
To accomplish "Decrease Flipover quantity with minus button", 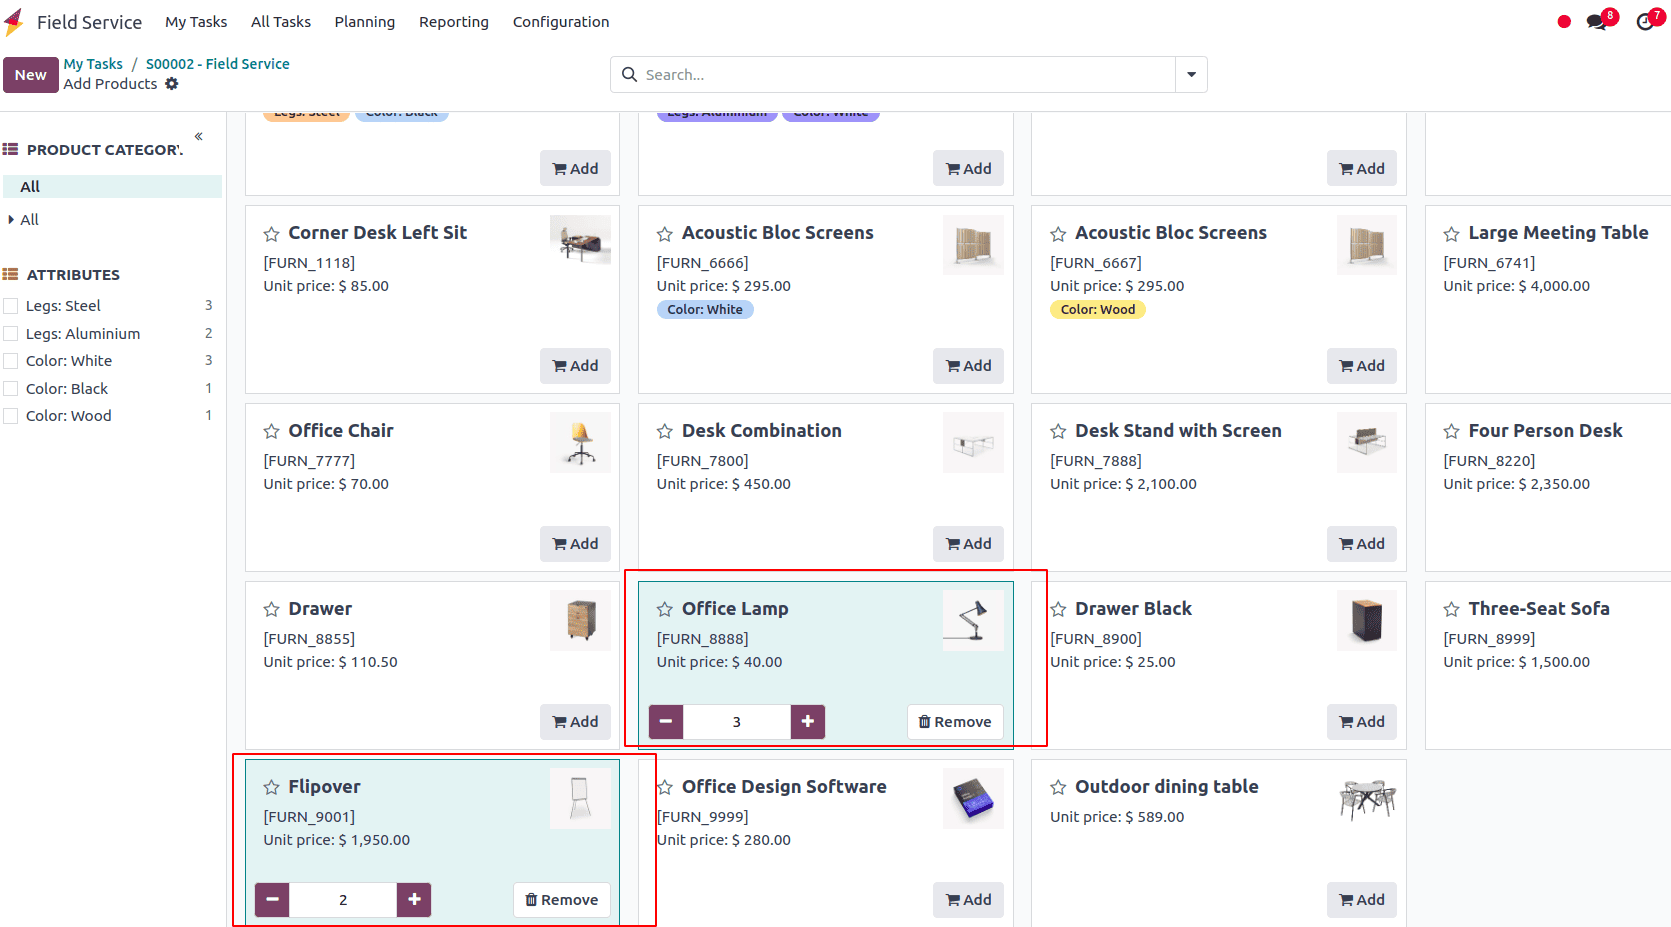I will [x=272, y=899].
